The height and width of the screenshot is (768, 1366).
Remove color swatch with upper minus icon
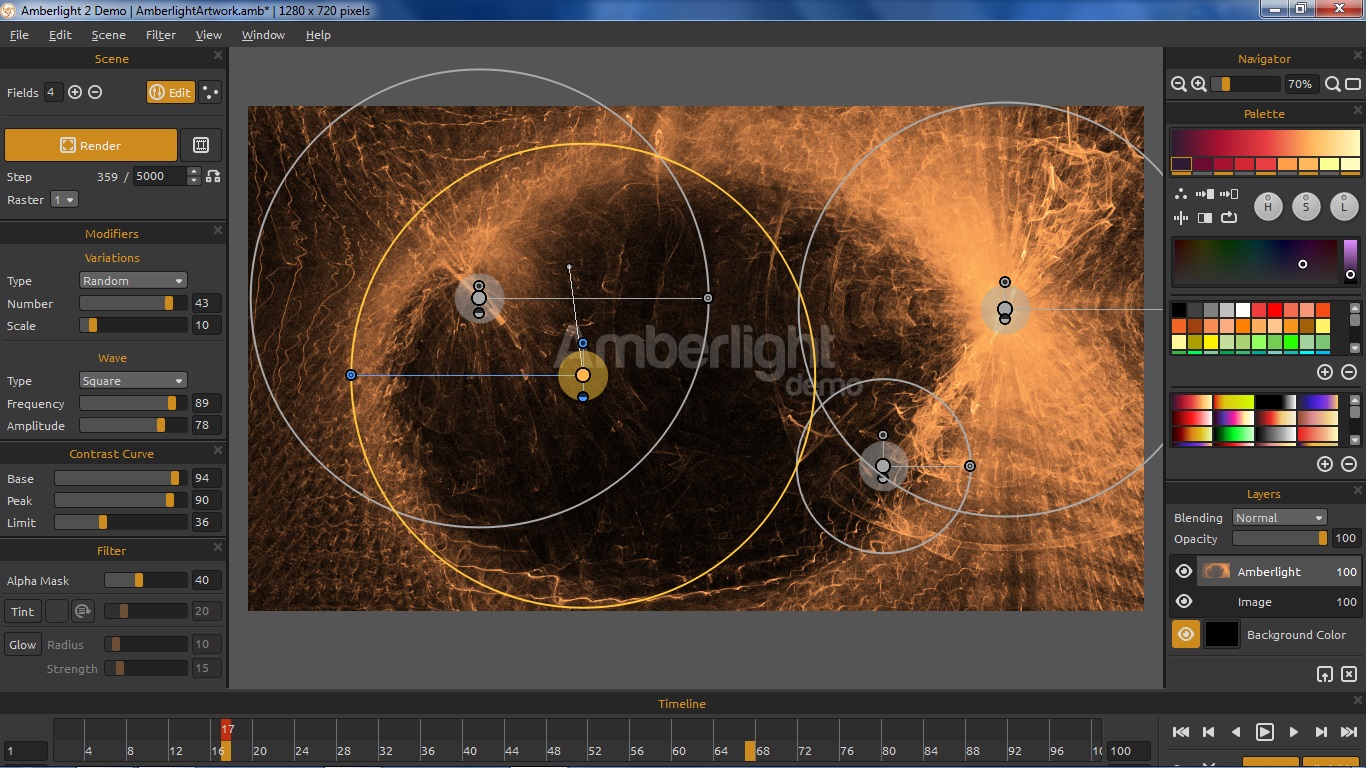pyautogui.click(x=1349, y=372)
